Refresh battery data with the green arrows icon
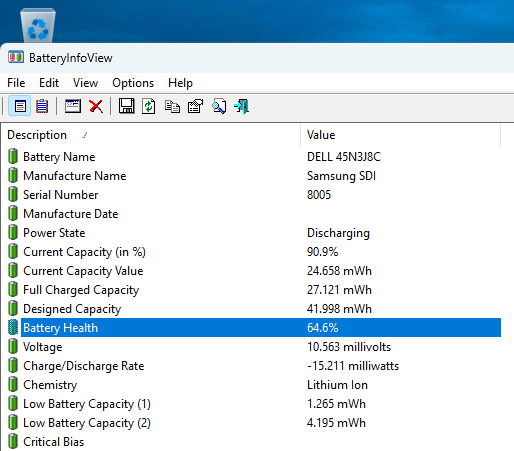This screenshot has height=451, width=514. (x=148, y=107)
